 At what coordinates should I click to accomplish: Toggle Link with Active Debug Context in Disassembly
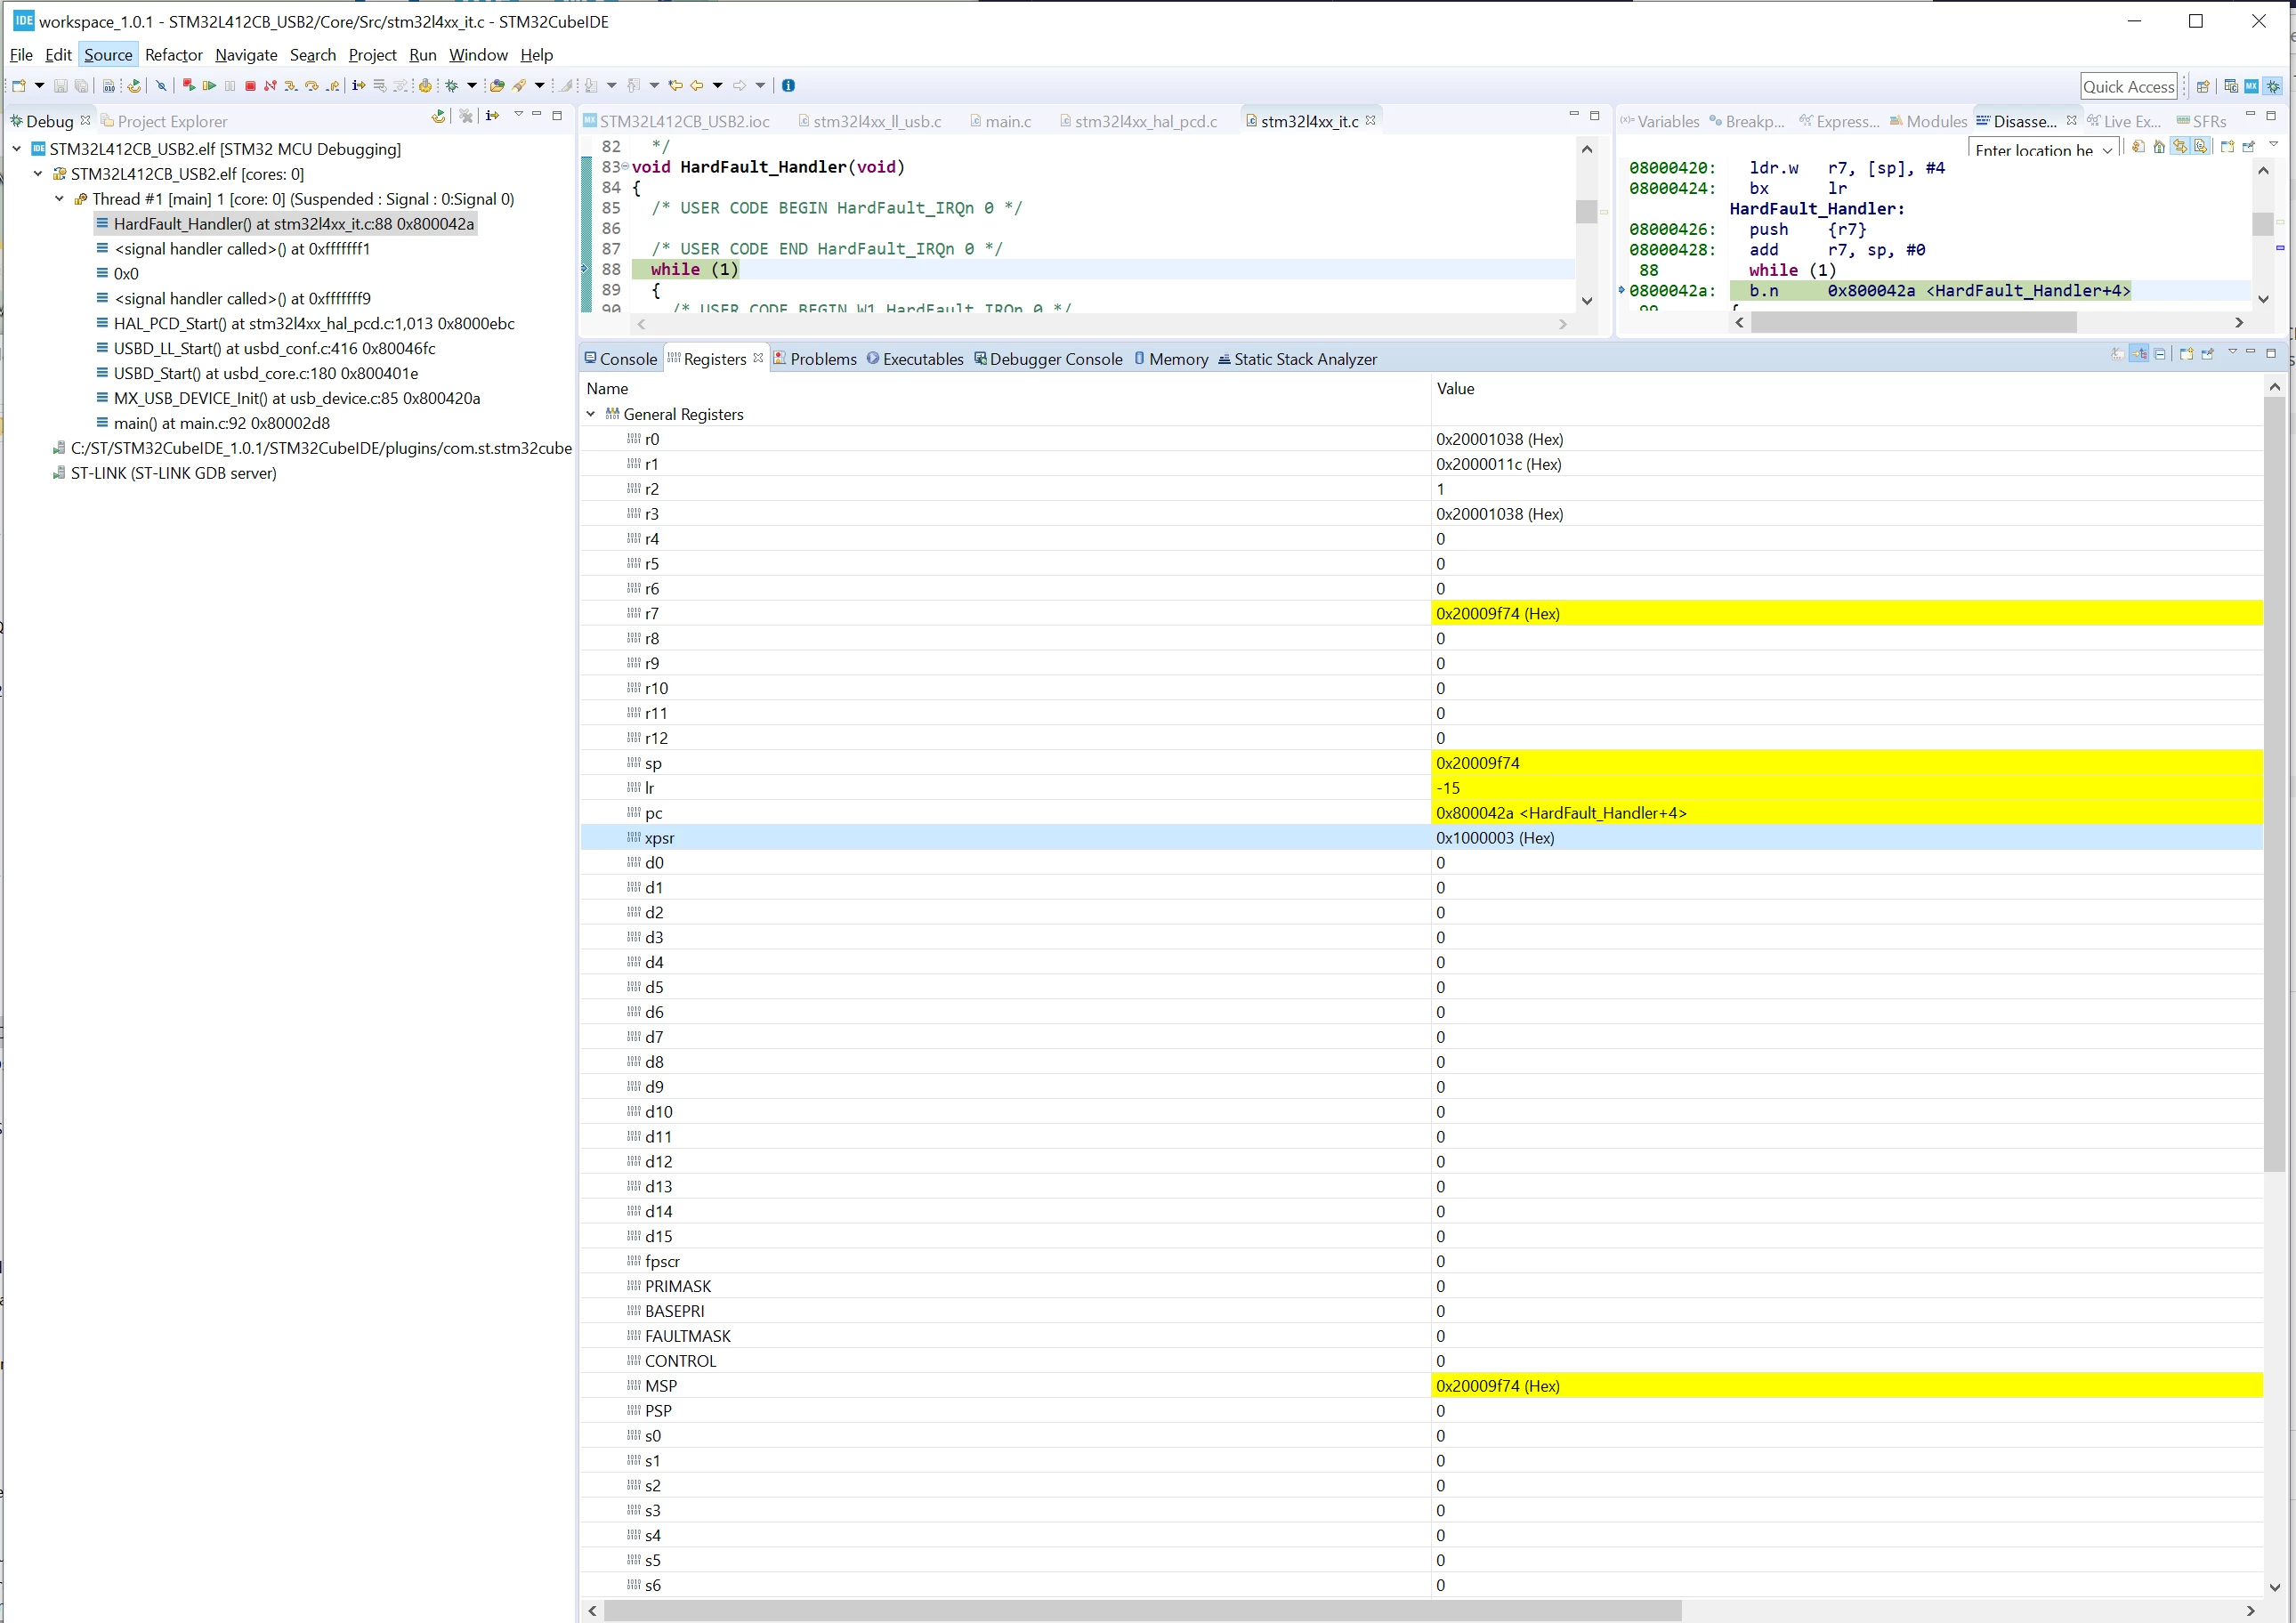tap(2180, 146)
